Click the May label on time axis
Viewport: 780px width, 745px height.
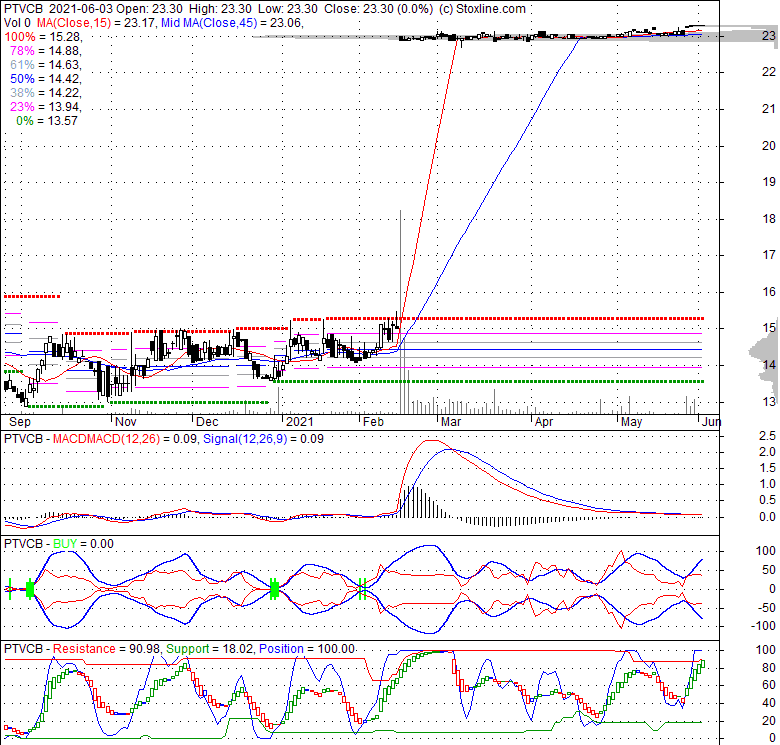[x=631, y=422]
